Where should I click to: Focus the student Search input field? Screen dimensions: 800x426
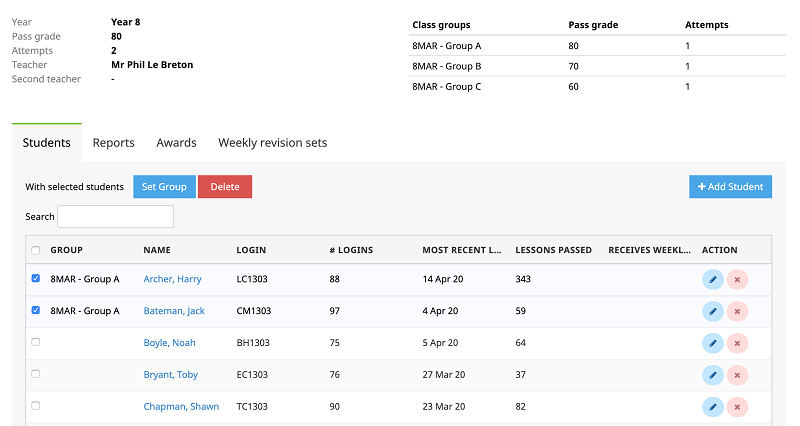pyautogui.click(x=115, y=217)
